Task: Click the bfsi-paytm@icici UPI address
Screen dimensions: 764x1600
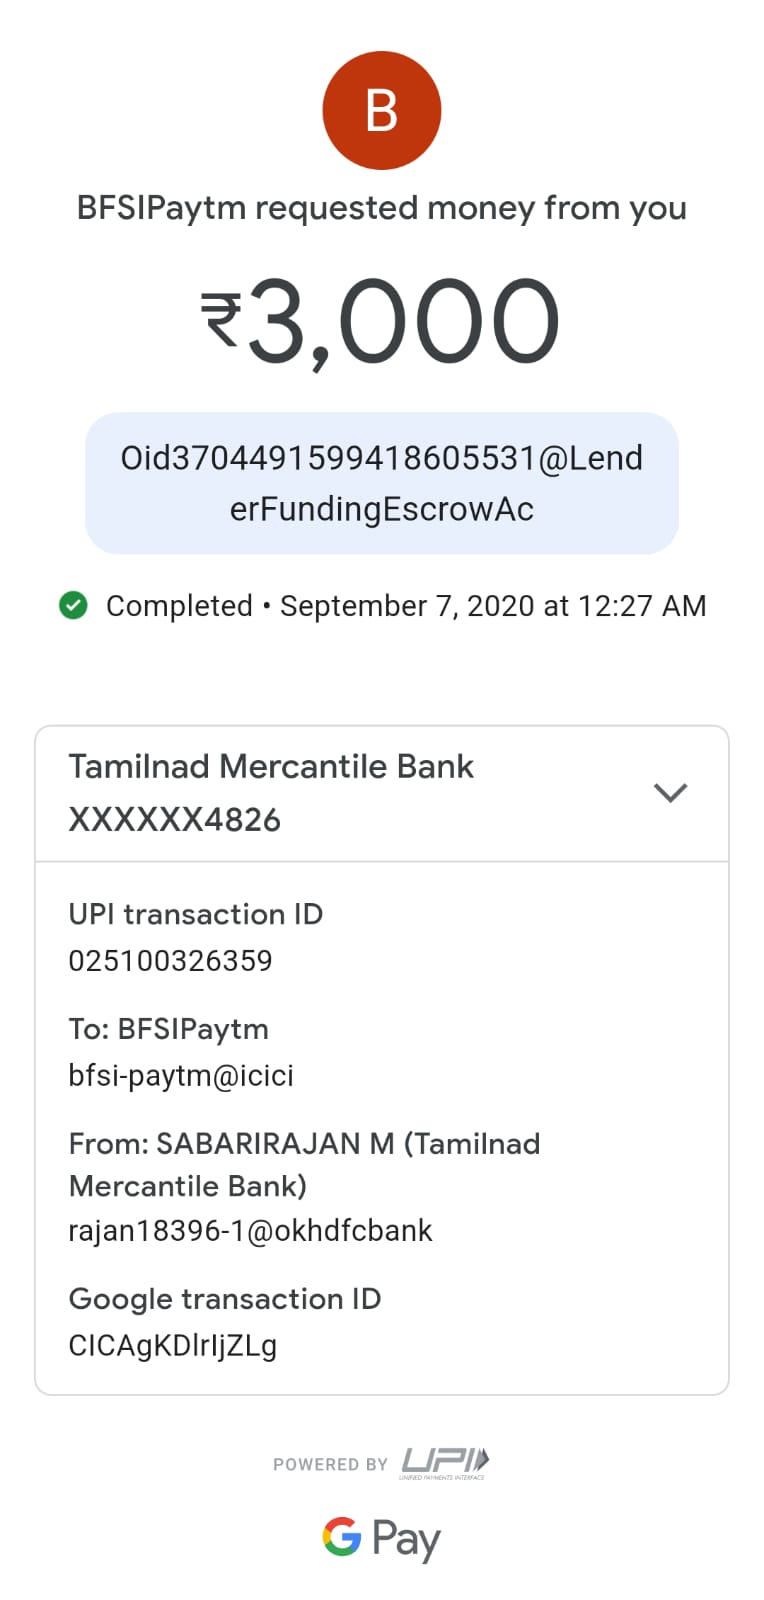Action: click(x=181, y=1076)
